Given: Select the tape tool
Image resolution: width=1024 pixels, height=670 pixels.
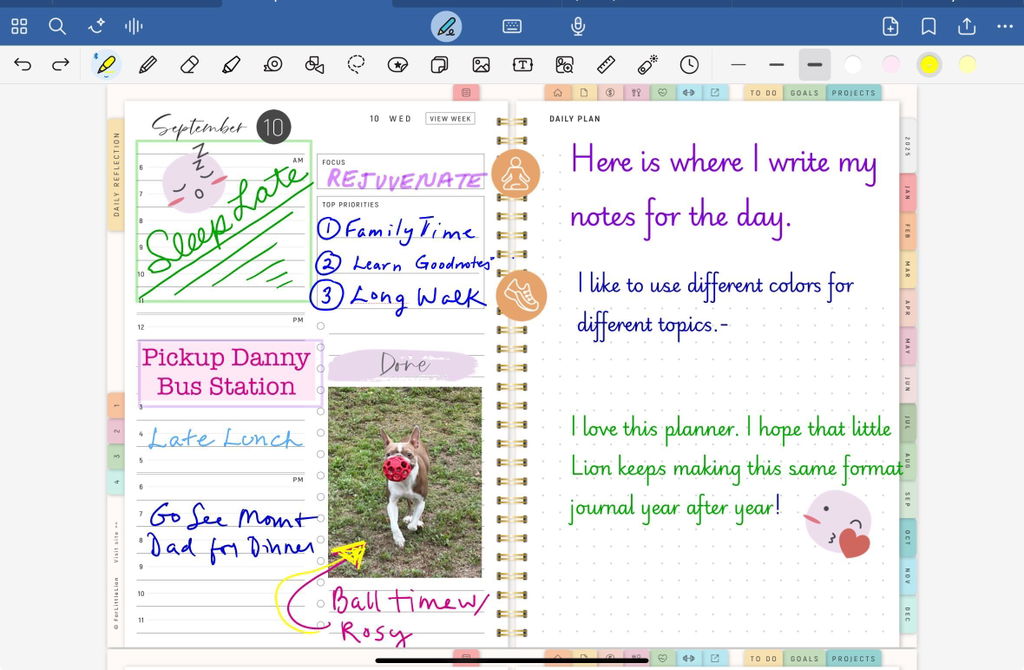Looking at the screenshot, I should (273, 65).
